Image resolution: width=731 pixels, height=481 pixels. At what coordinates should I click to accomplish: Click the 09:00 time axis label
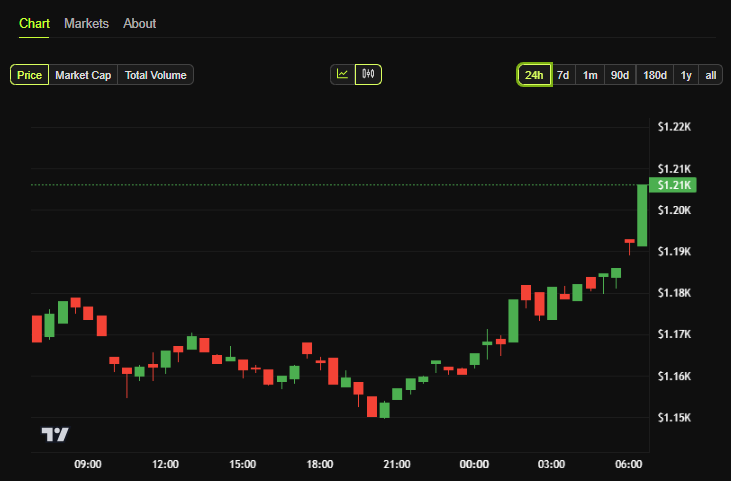88,464
